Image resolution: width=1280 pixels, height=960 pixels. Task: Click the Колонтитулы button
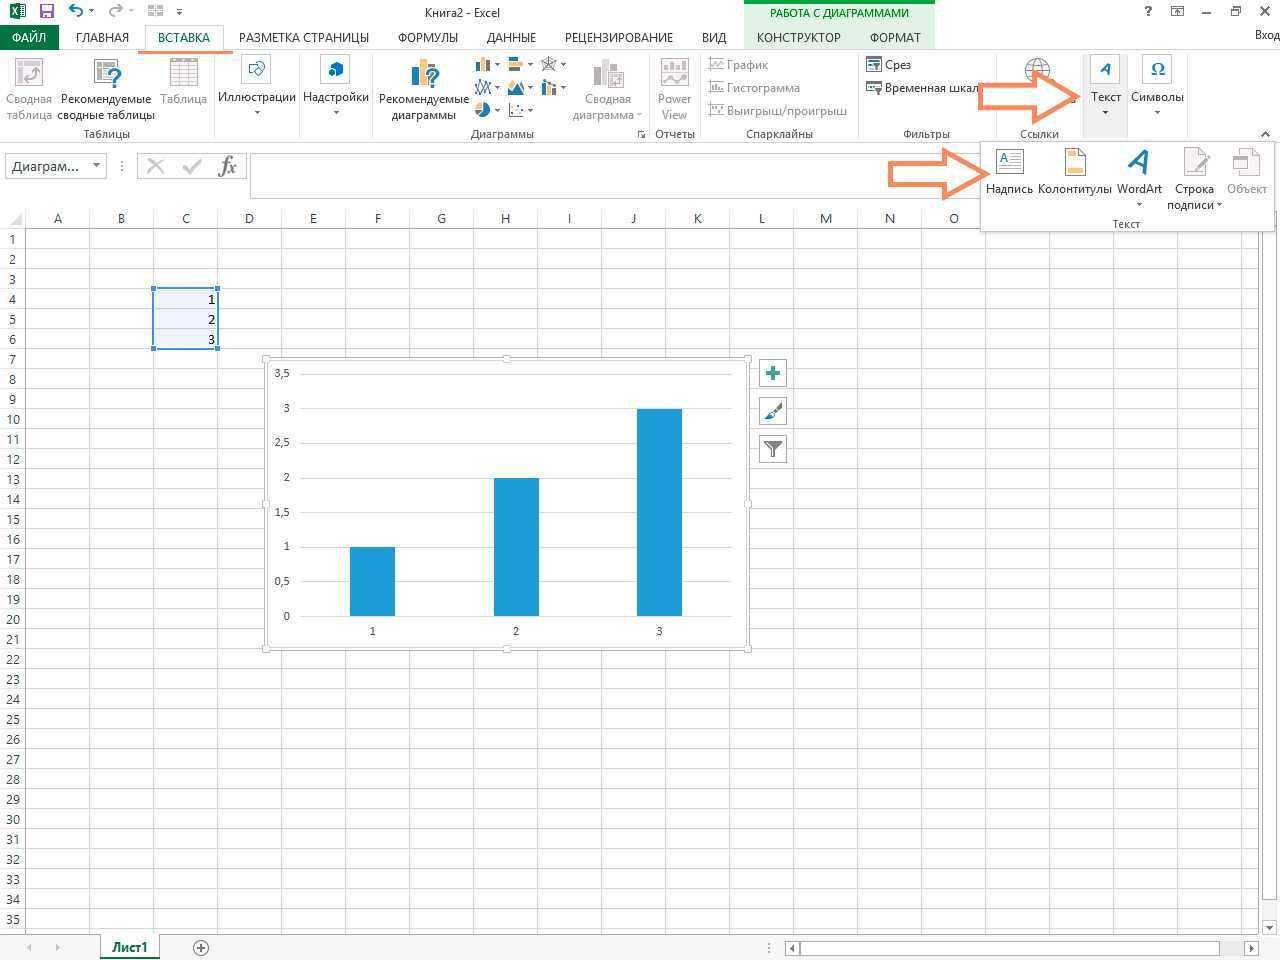[x=1075, y=171]
